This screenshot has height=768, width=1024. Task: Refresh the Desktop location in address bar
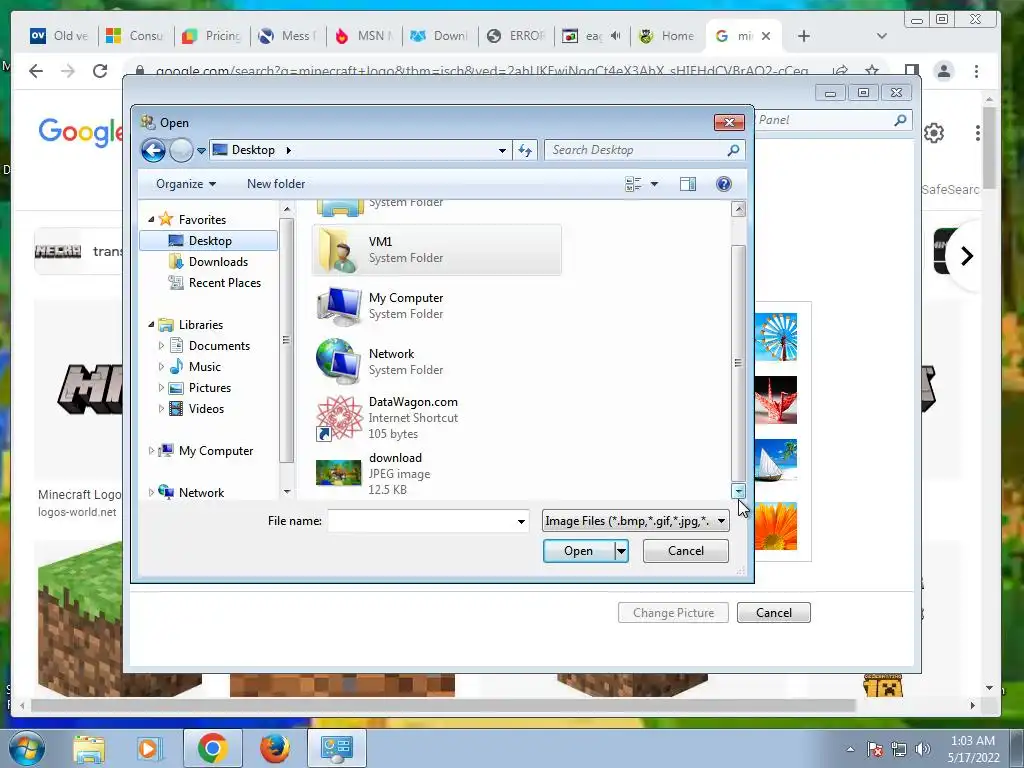[x=525, y=151]
